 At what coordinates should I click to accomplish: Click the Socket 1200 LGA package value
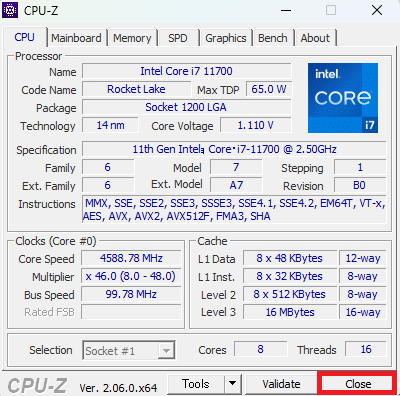pyautogui.click(x=187, y=107)
